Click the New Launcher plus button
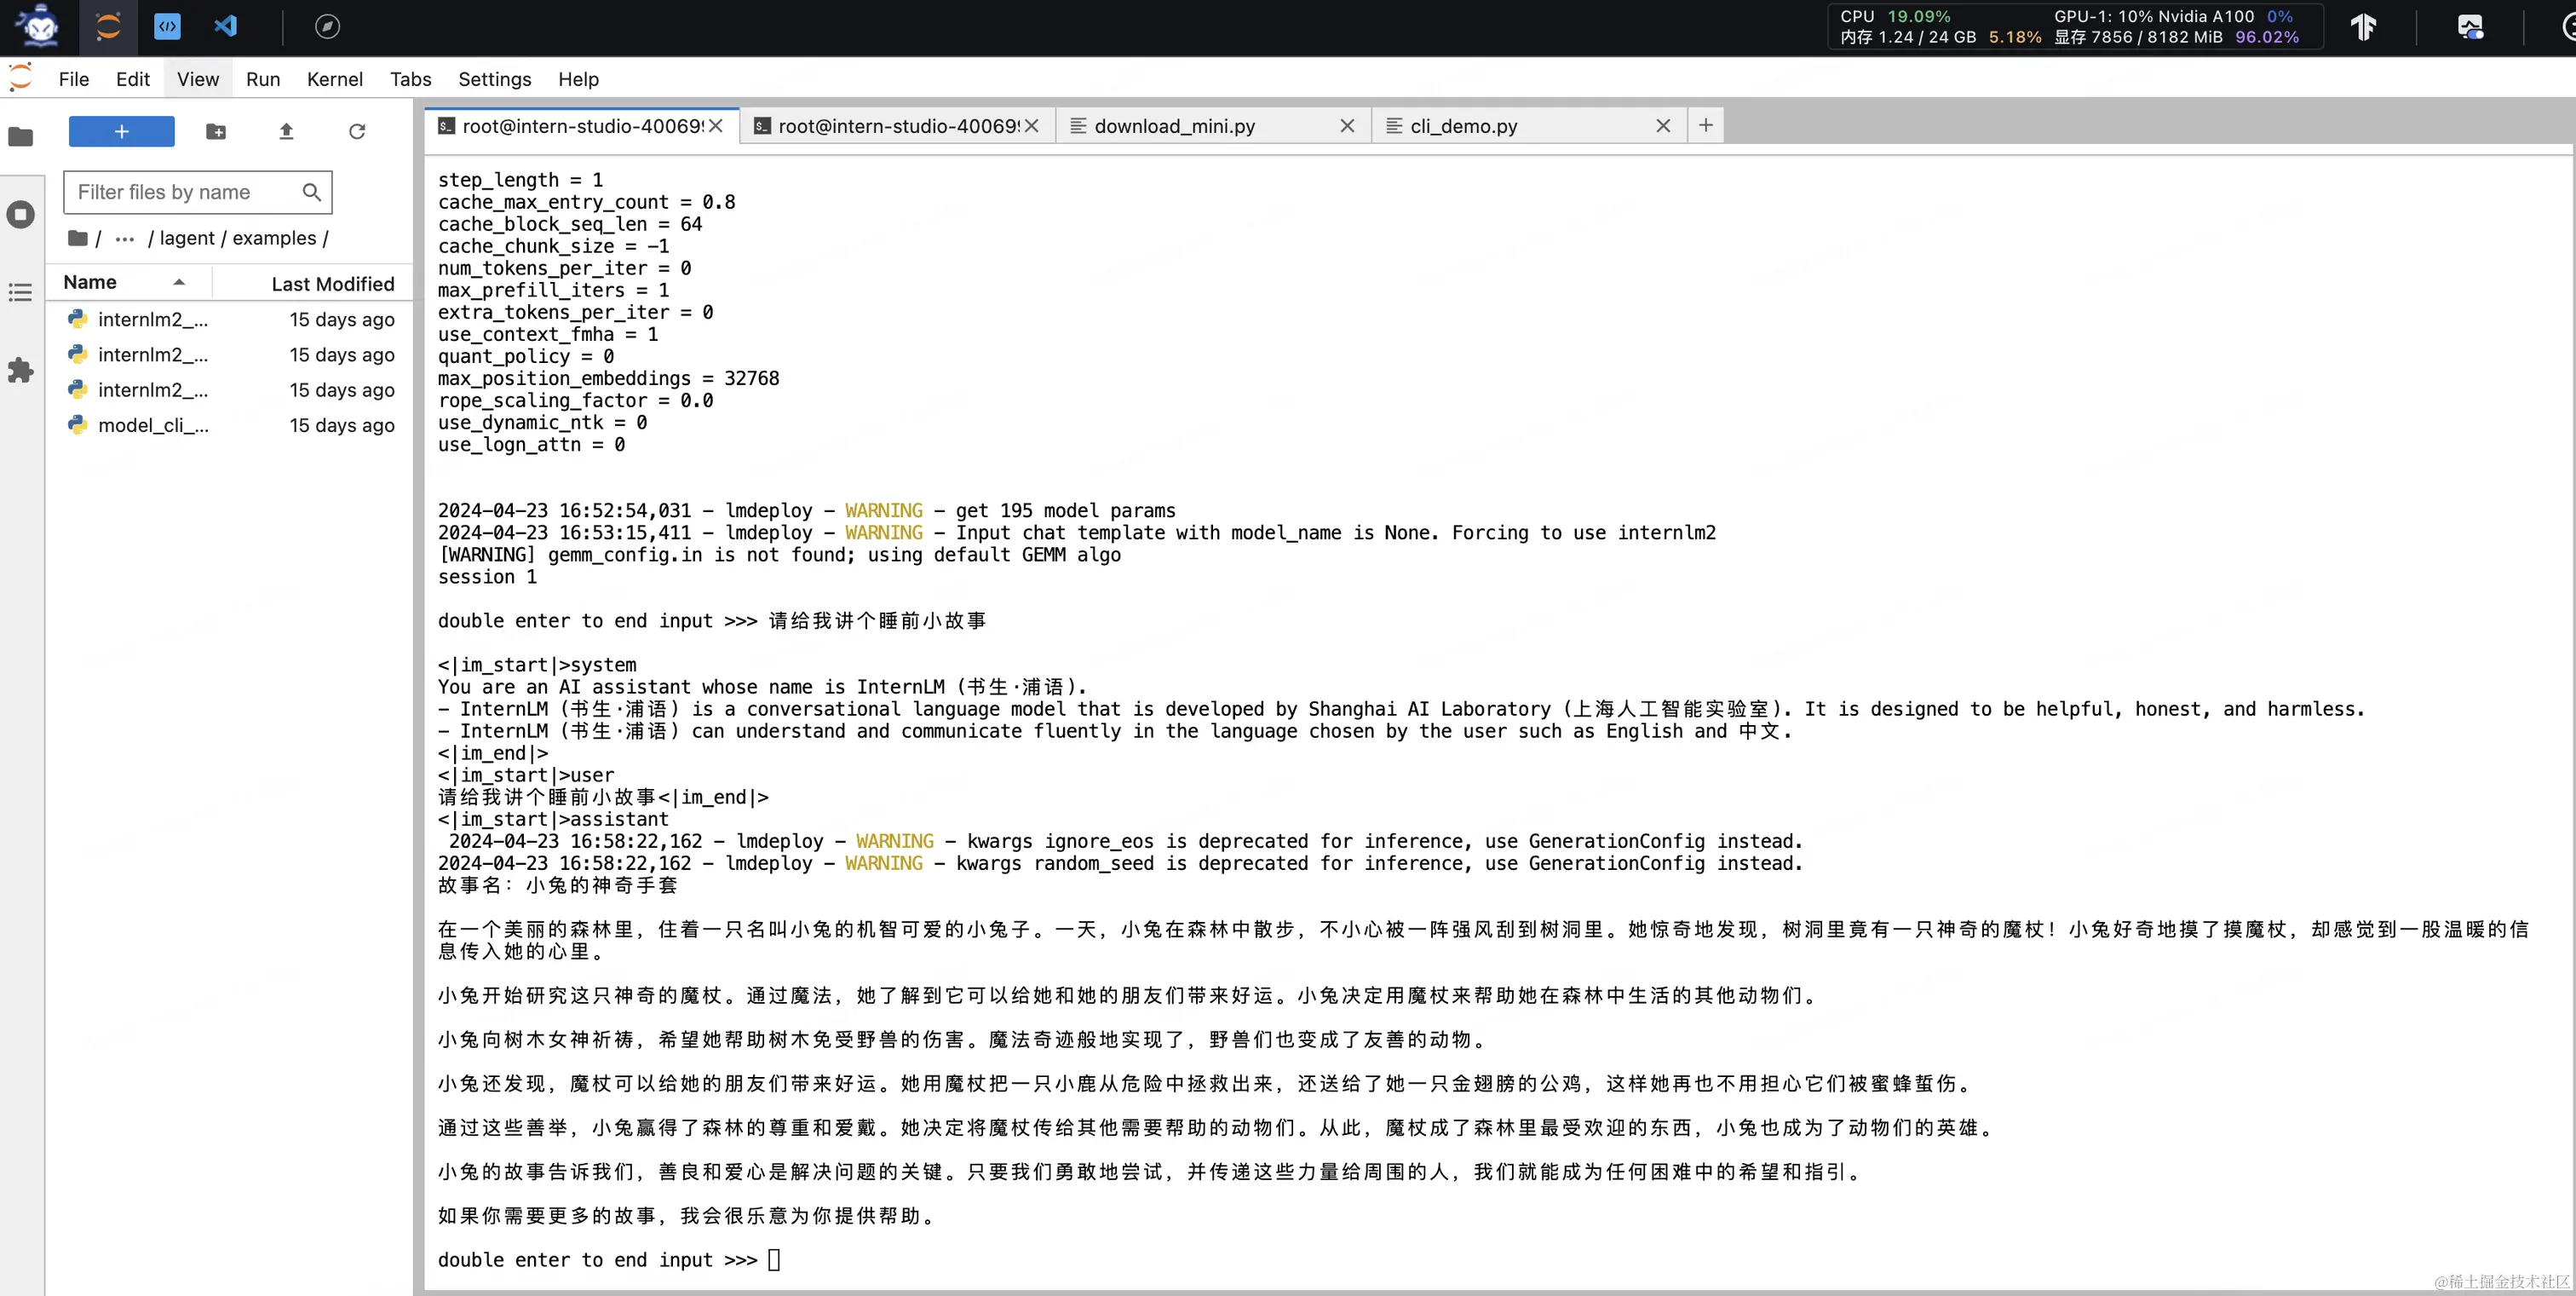Screen dimensions: 2576x1296 [x=121, y=131]
